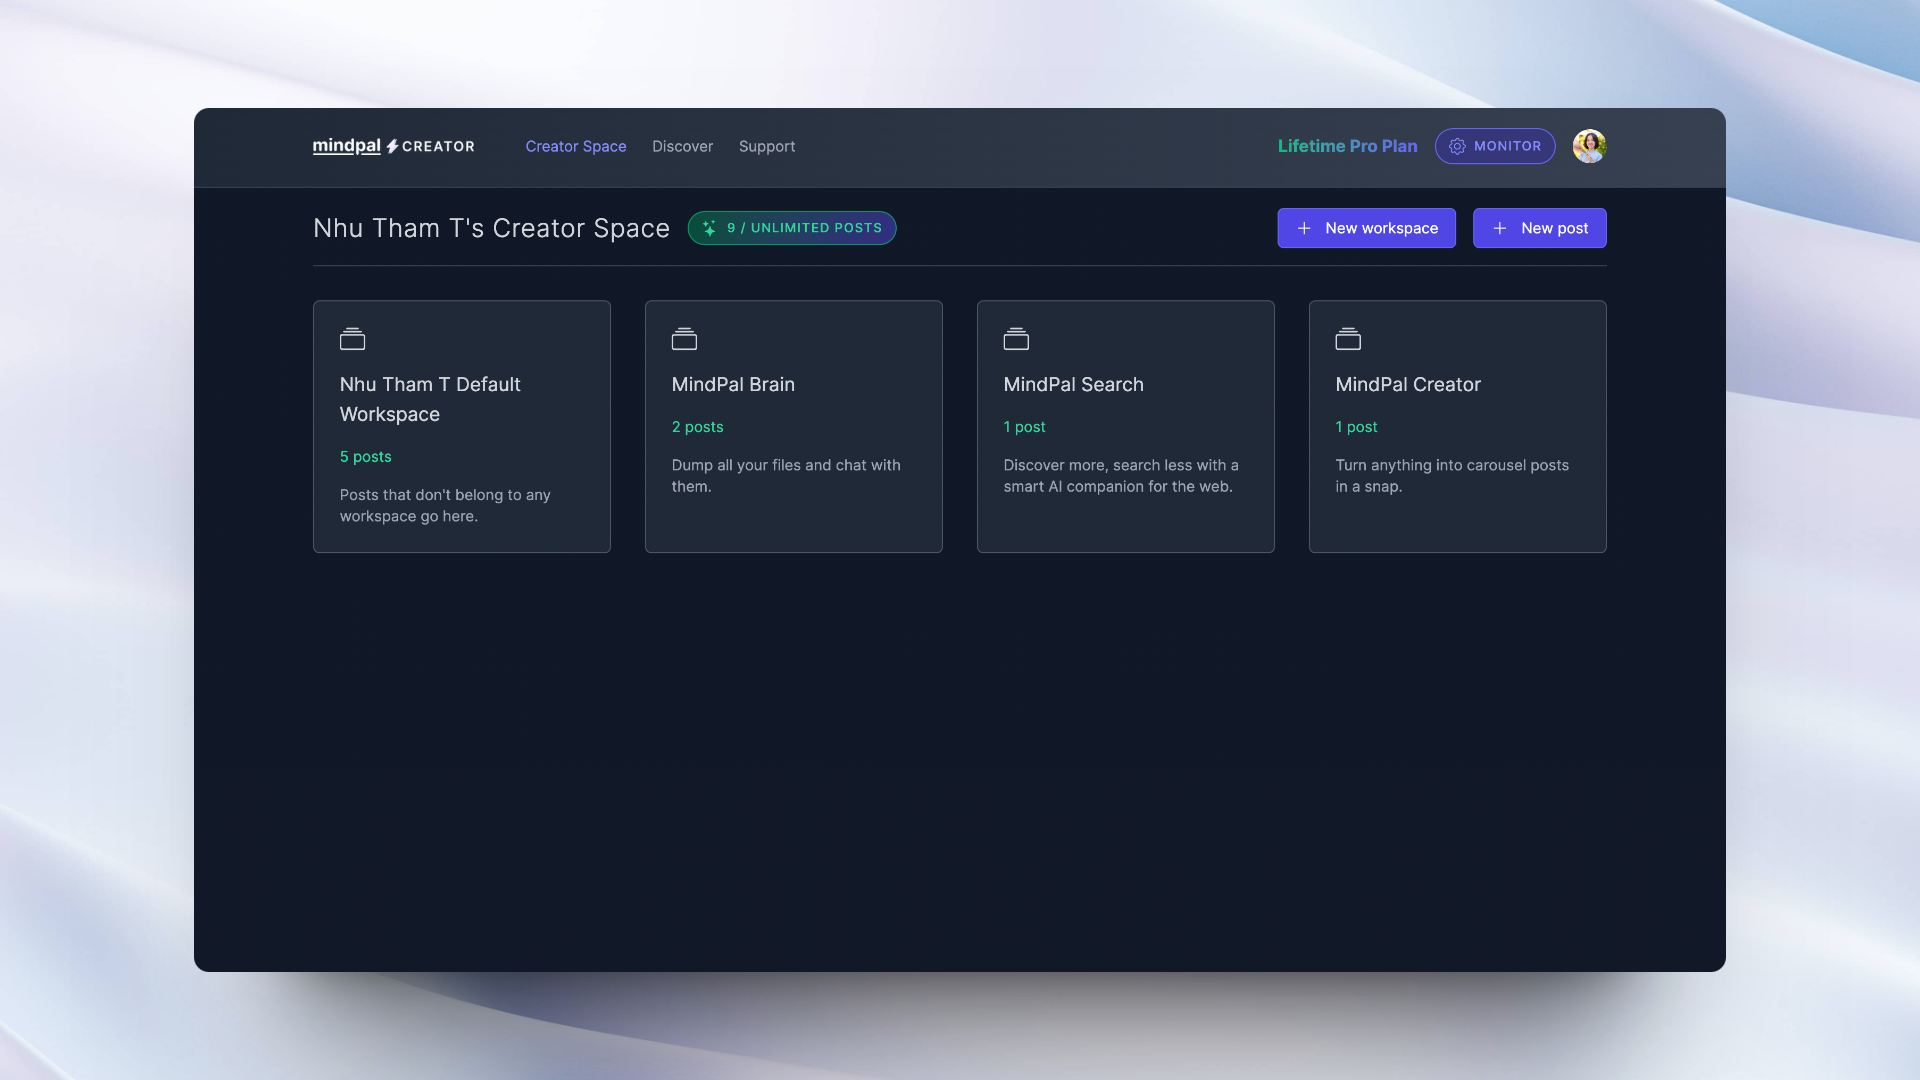
Task: Create a New workspace
Action: (x=1366, y=228)
